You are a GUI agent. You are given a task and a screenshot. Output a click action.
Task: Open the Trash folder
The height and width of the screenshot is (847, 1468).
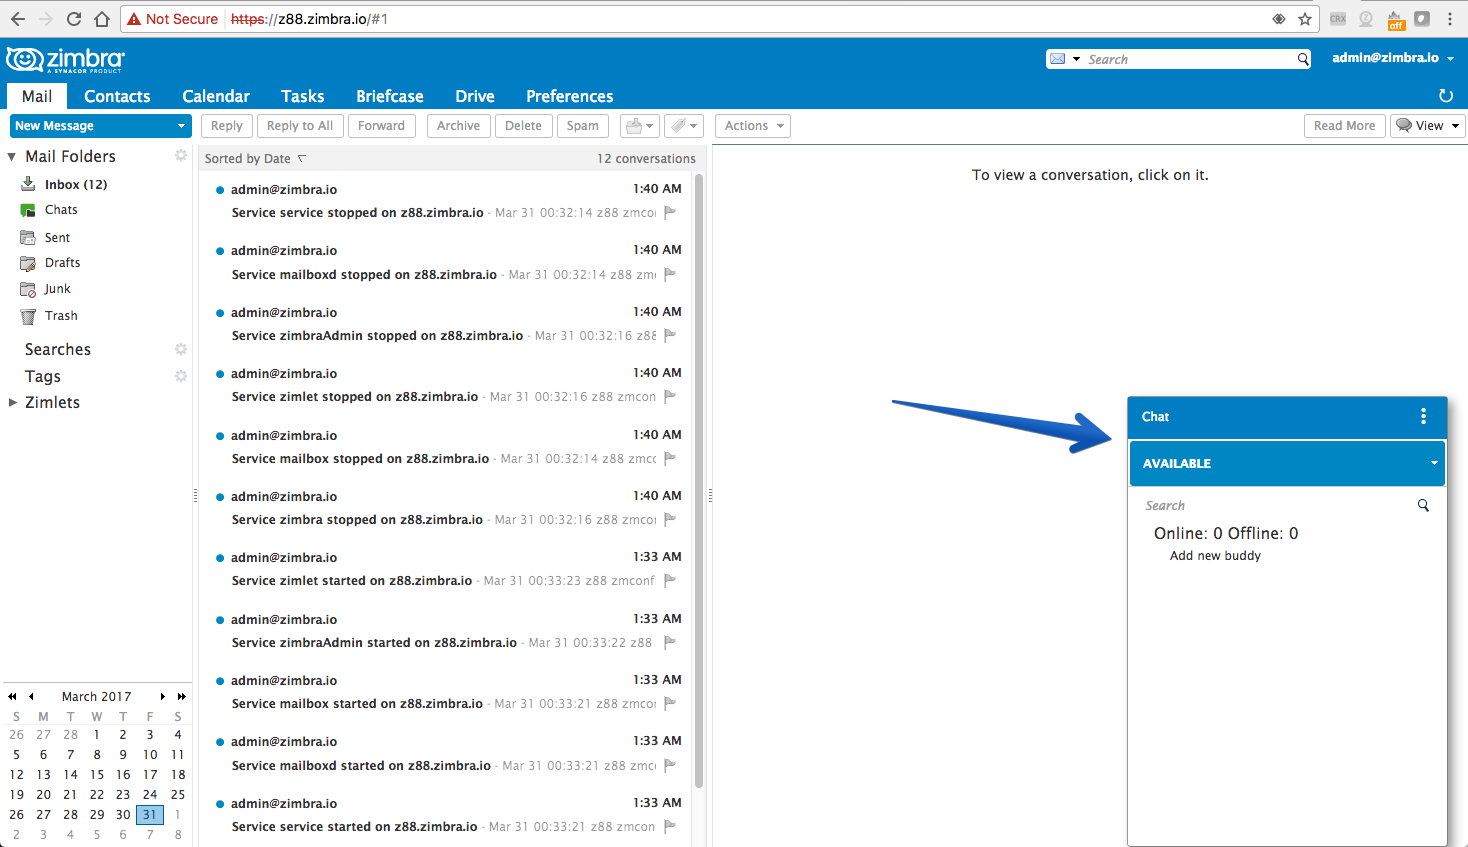click(x=60, y=316)
